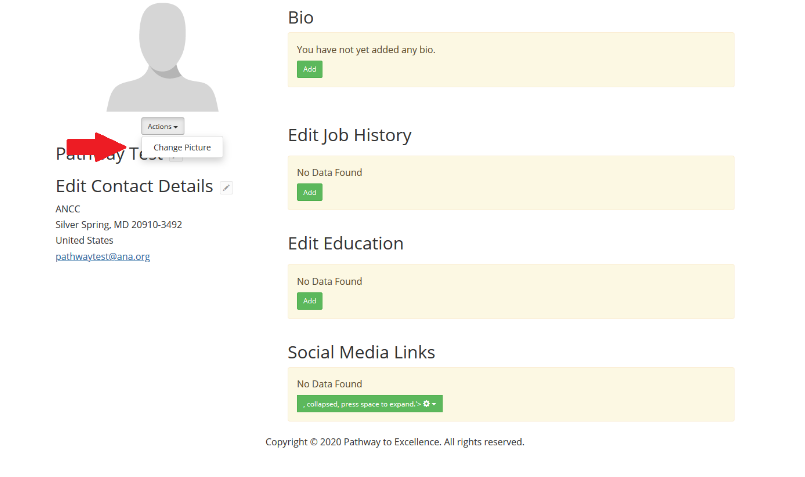Click Add in the Edit Education section

pos(309,301)
